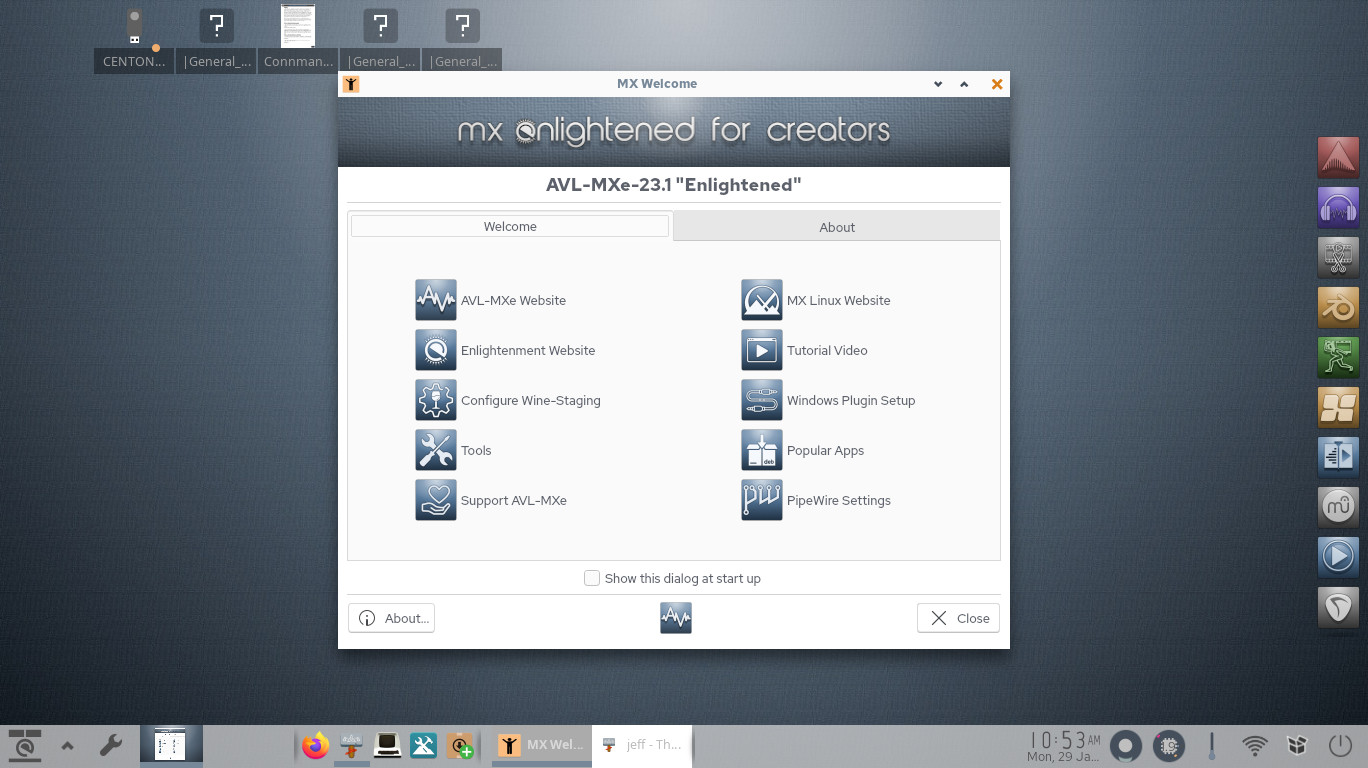Open the PipeWire Settings icon
The image size is (1368, 768).
pyautogui.click(x=762, y=500)
